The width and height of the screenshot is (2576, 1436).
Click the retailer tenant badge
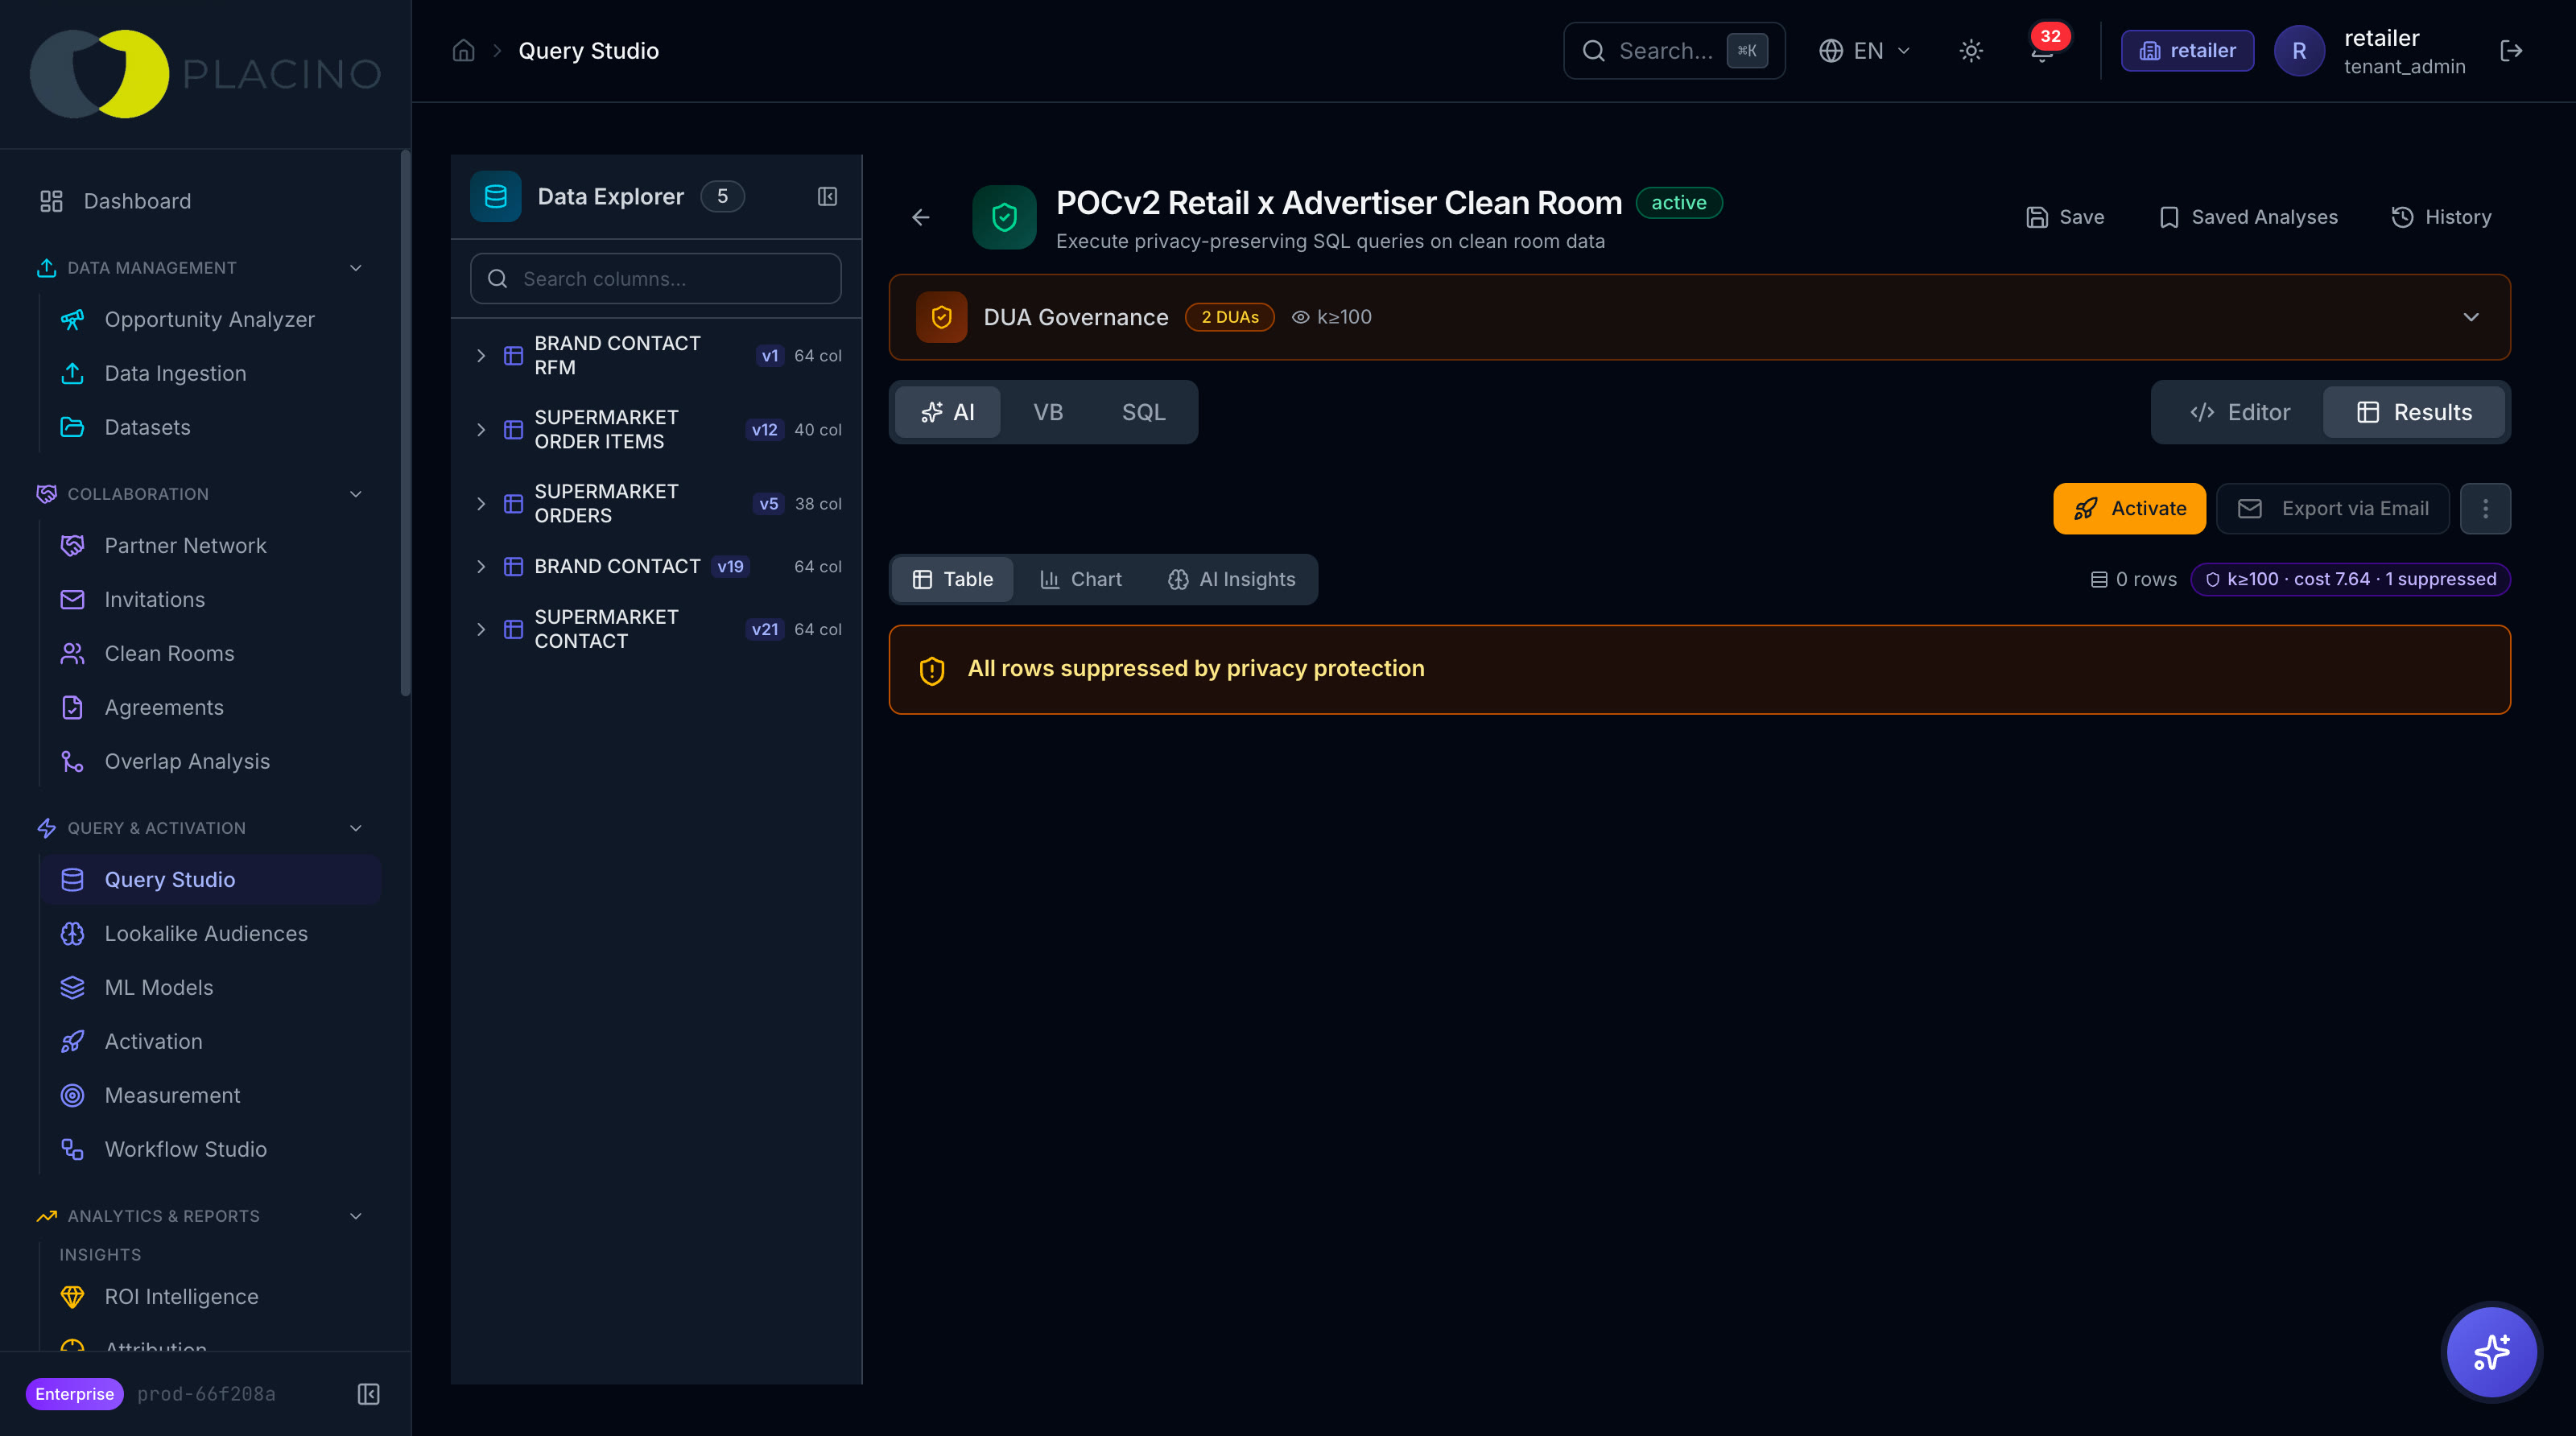tap(2187, 50)
